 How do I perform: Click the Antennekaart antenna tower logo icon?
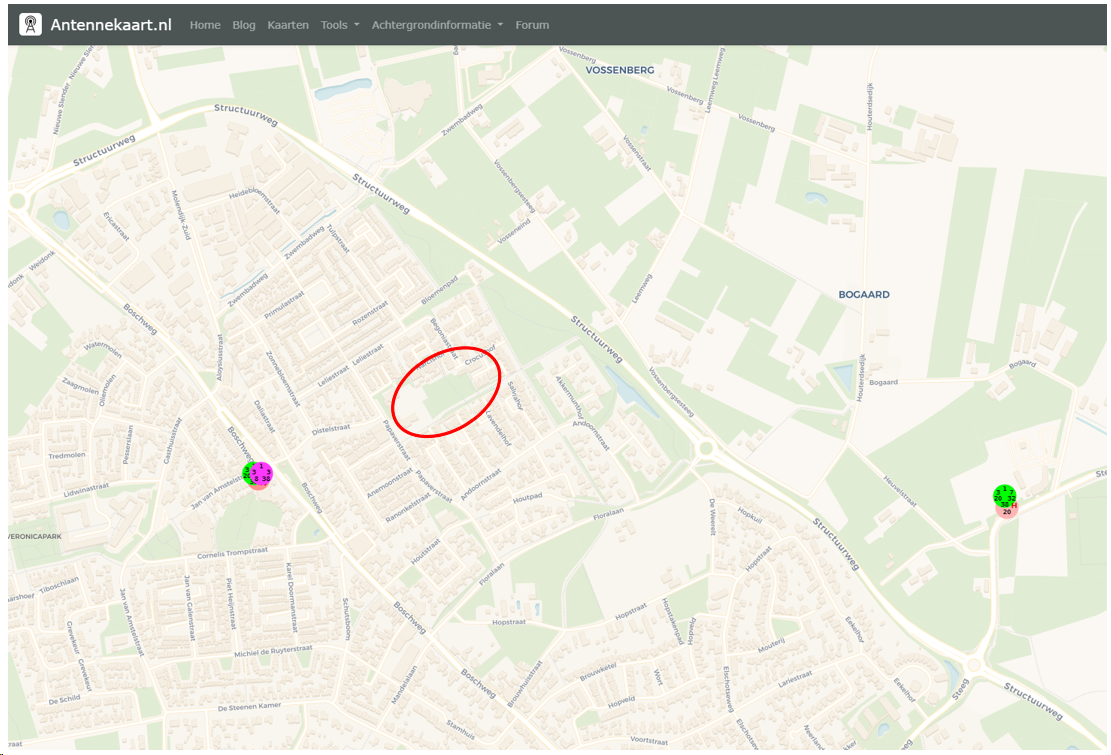[x=30, y=25]
